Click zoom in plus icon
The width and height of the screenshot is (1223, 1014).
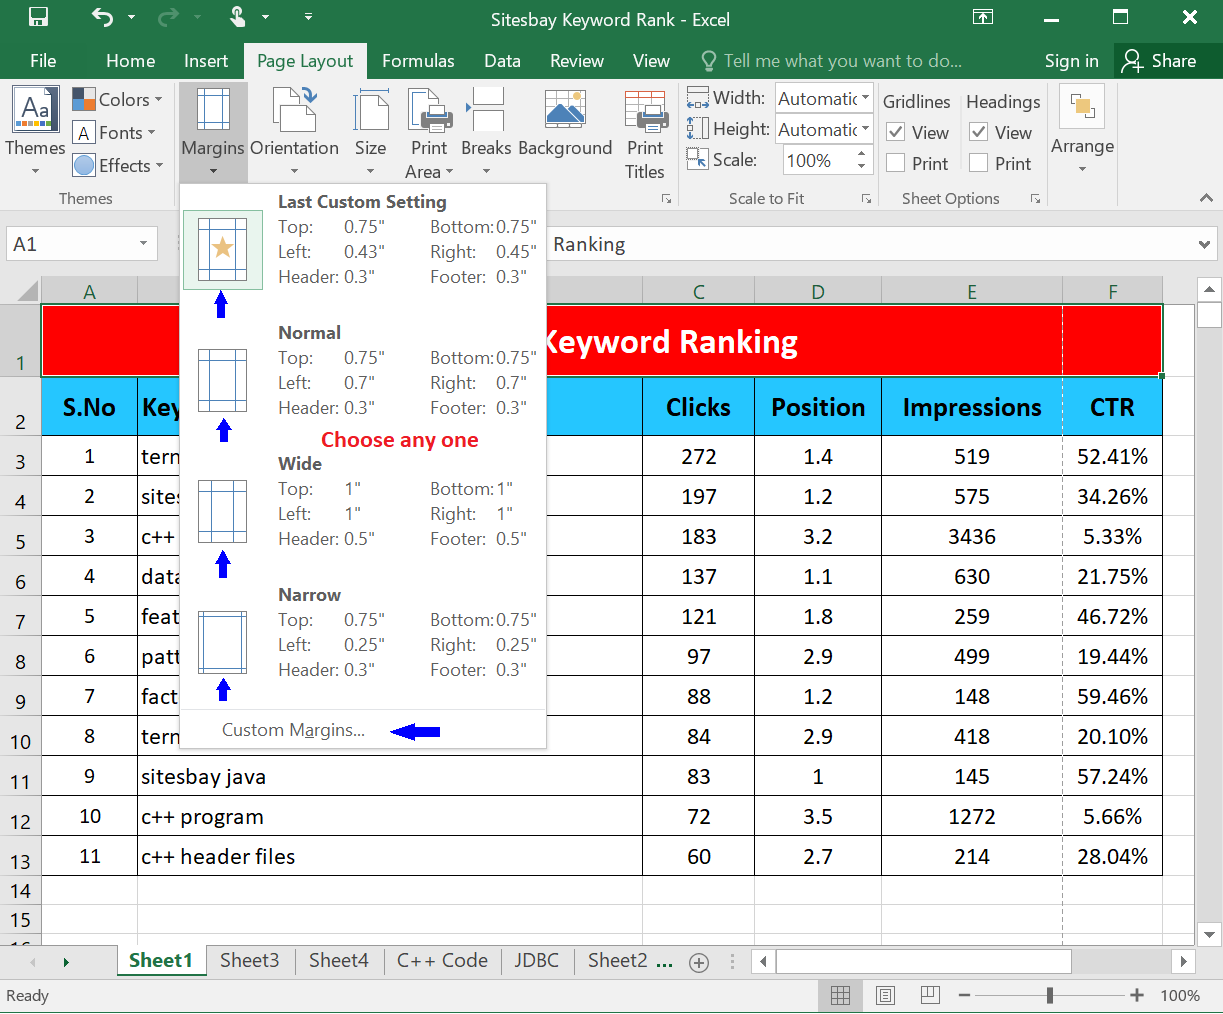coord(1137,995)
